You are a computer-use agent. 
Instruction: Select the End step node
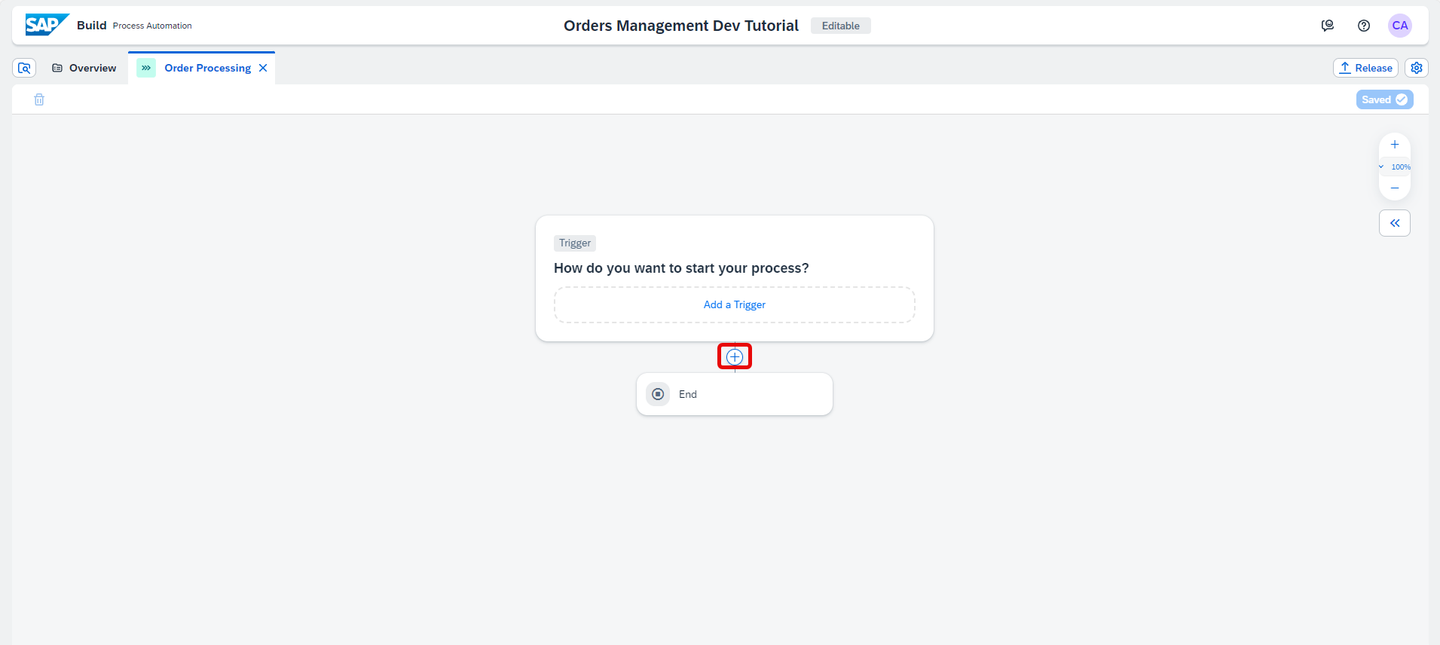coord(735,394)
